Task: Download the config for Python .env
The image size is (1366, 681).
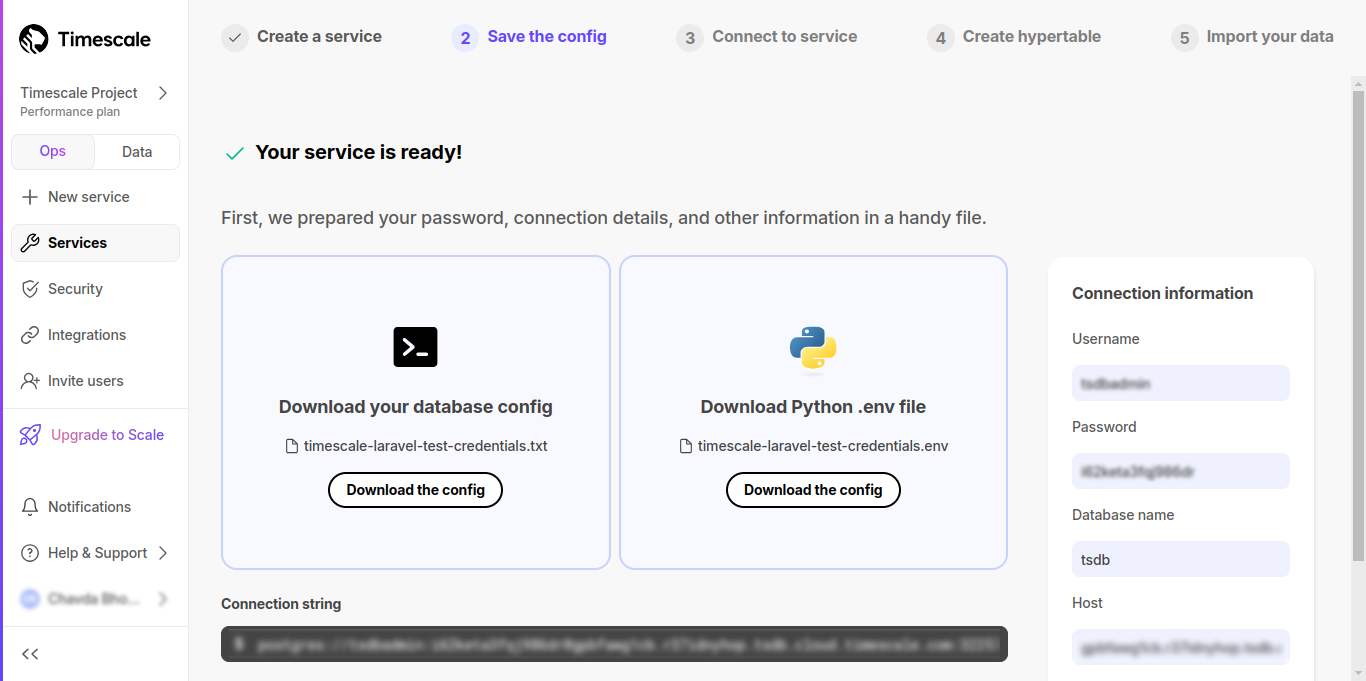Action: 813,490
